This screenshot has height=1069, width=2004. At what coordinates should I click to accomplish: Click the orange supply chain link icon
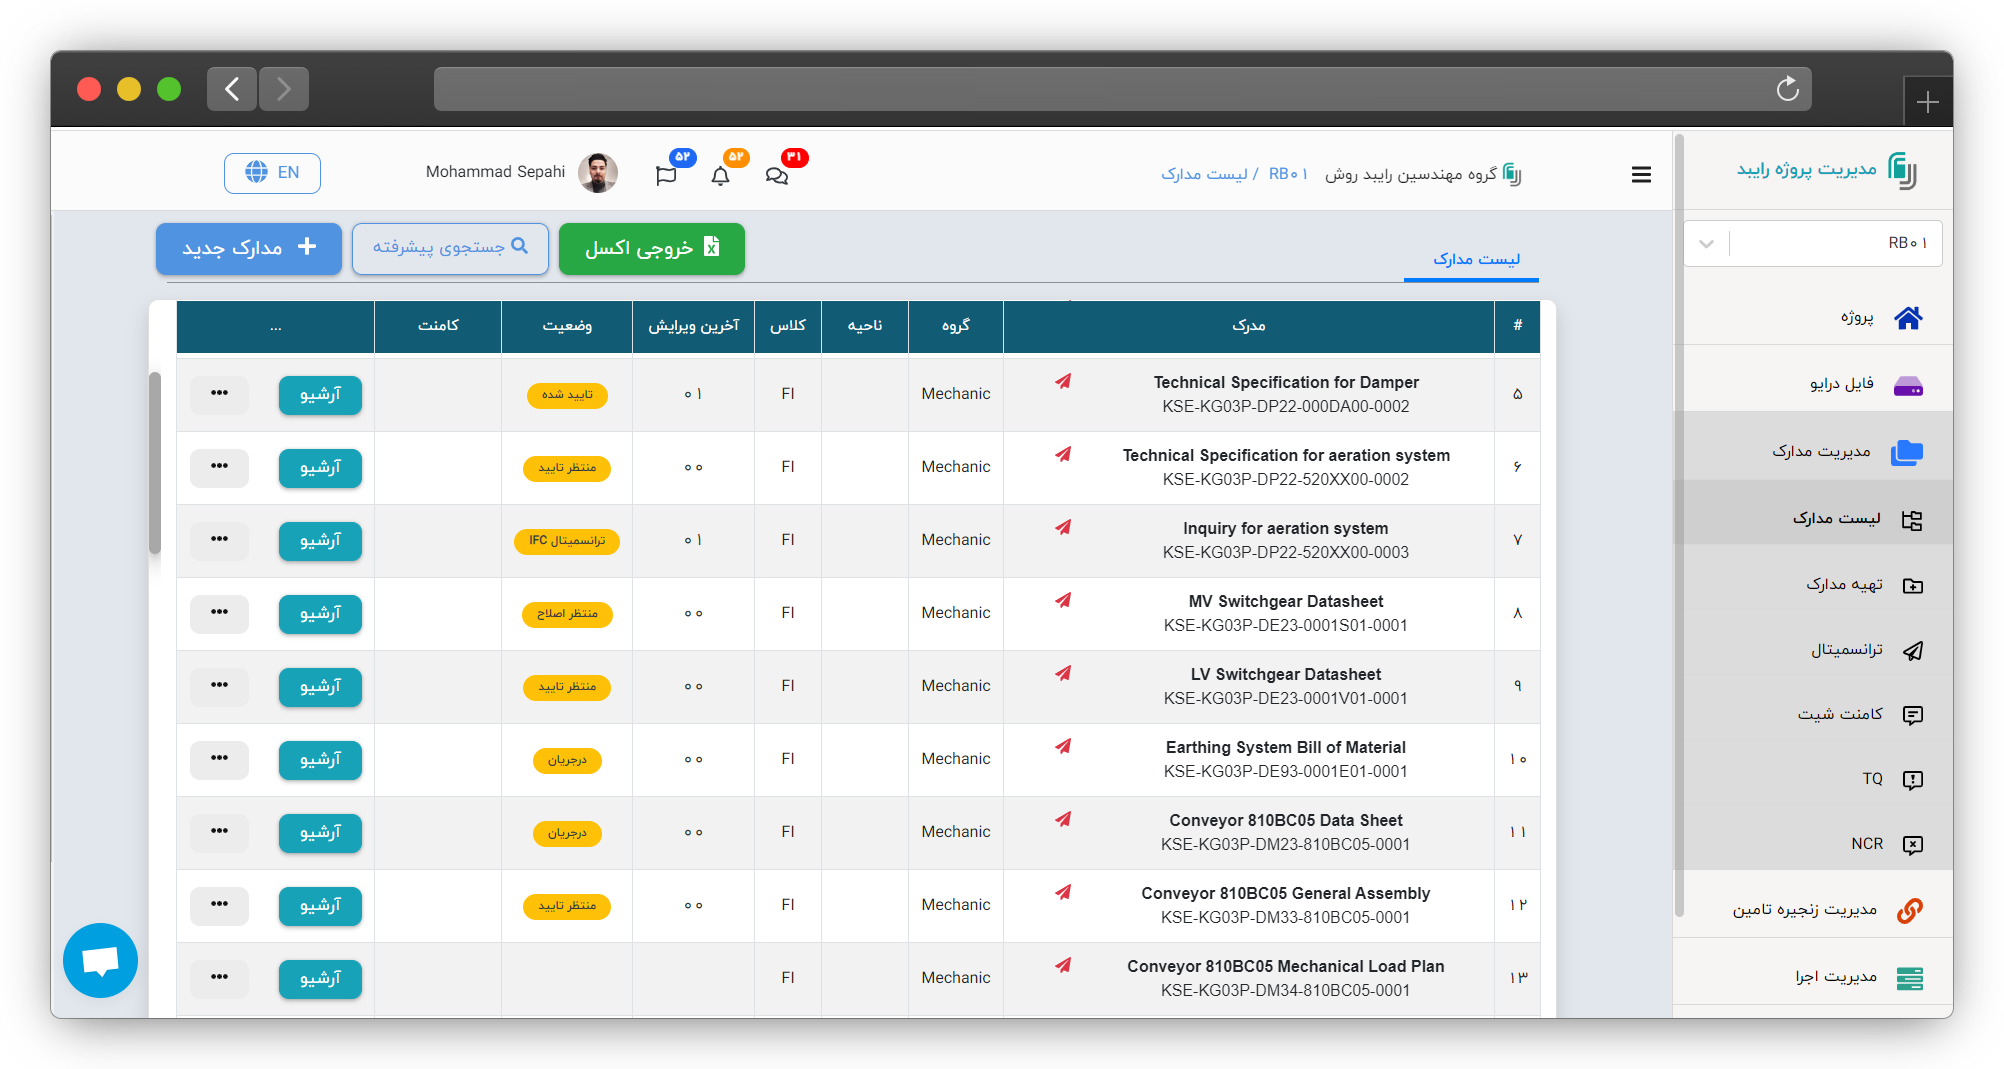[x=1910, y=910]
